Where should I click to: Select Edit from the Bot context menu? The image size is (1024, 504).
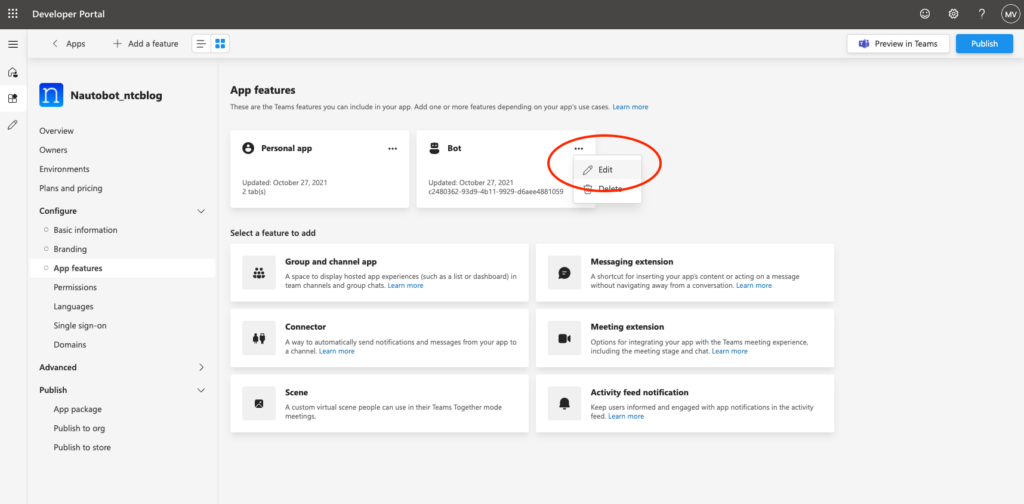click(x=607, y=170)
